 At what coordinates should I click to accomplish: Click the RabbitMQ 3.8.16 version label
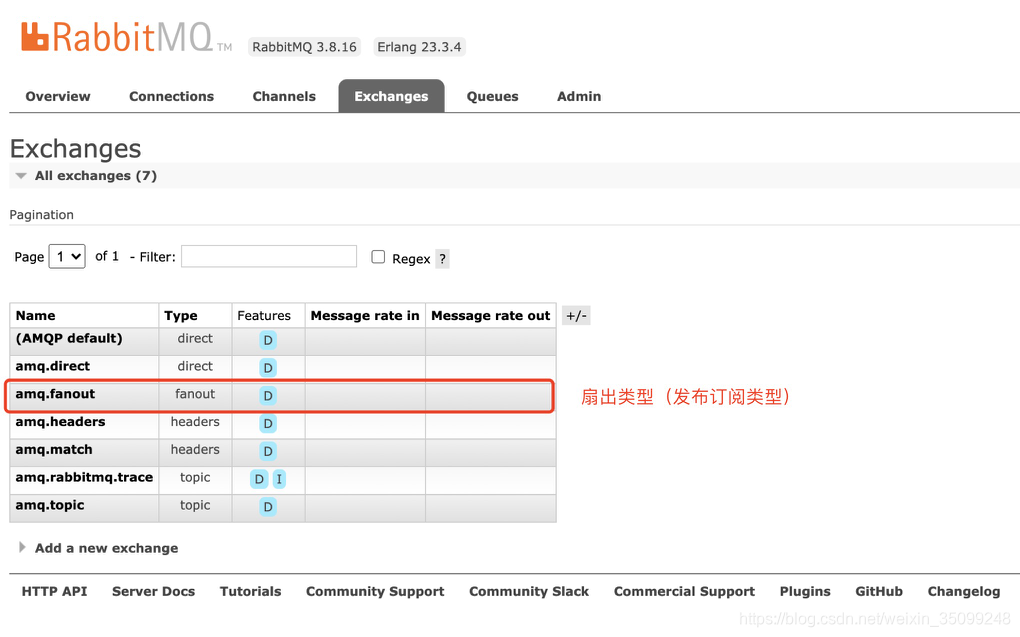click(x=304, y=47)
